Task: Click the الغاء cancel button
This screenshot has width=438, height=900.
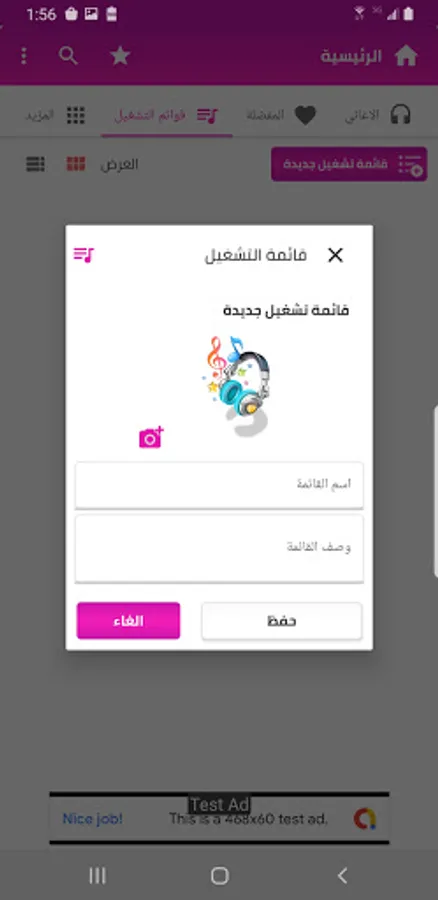Action: coord(129,620)
